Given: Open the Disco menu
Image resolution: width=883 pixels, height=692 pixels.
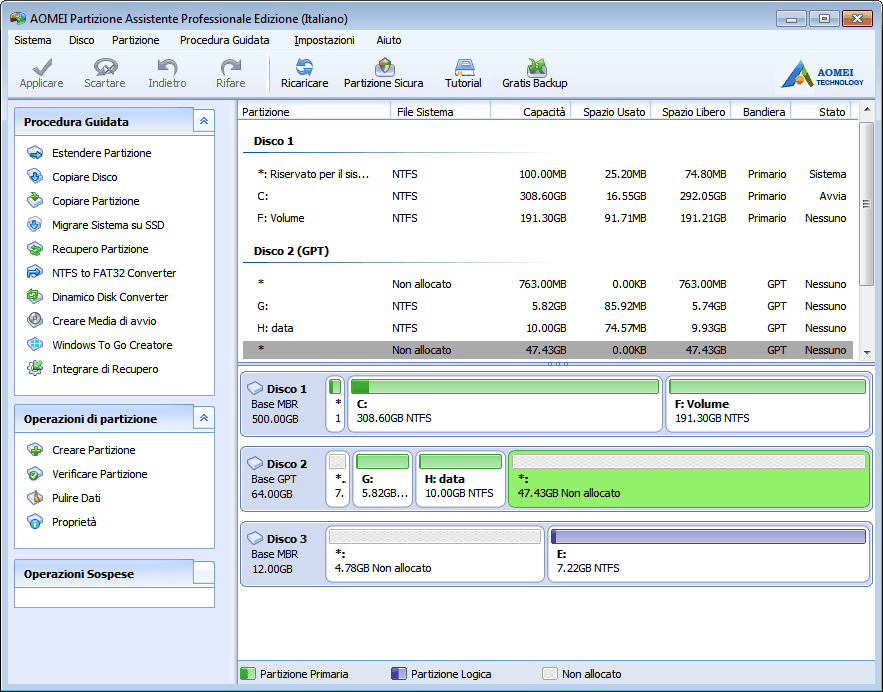Looking at the screenshot, I should click(82, 40).
